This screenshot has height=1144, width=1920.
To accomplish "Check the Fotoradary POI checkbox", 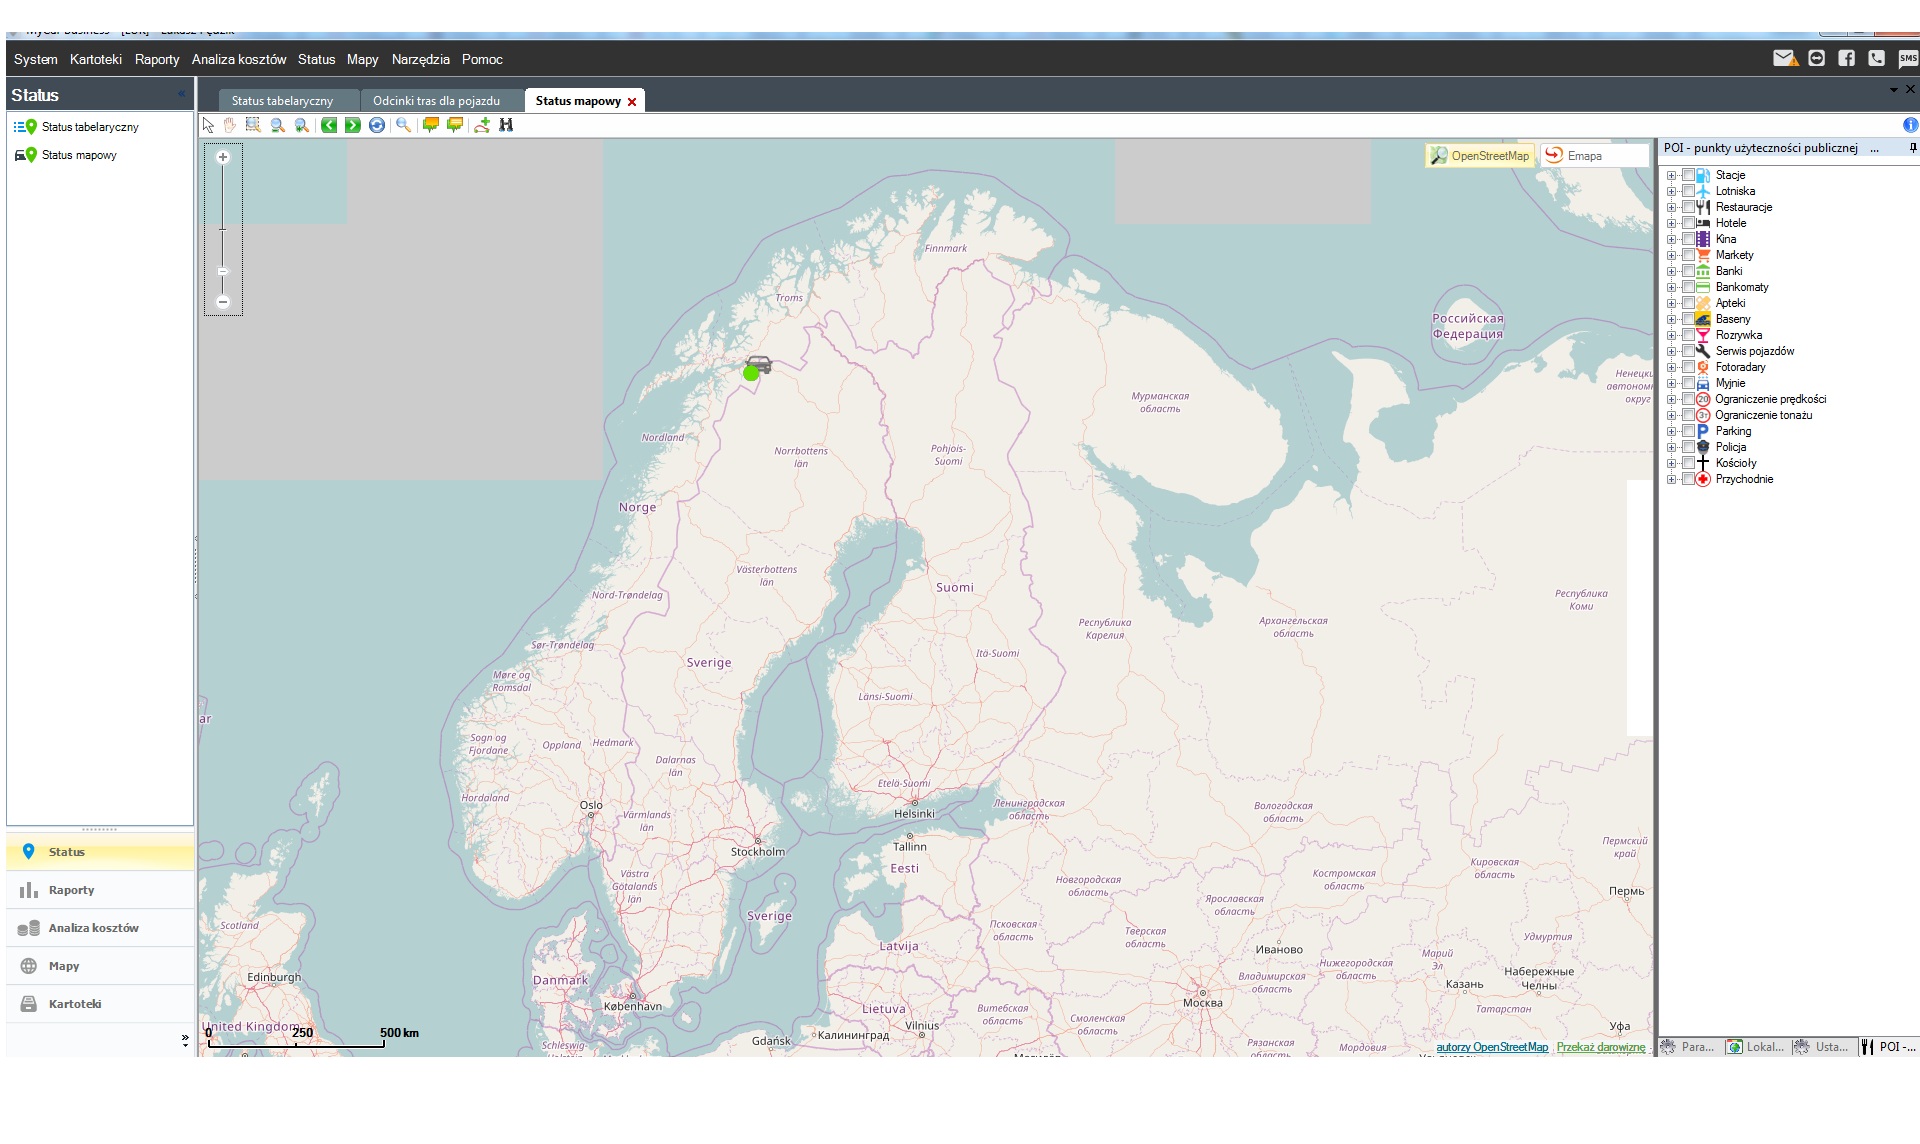I will tap(1688, 367).
